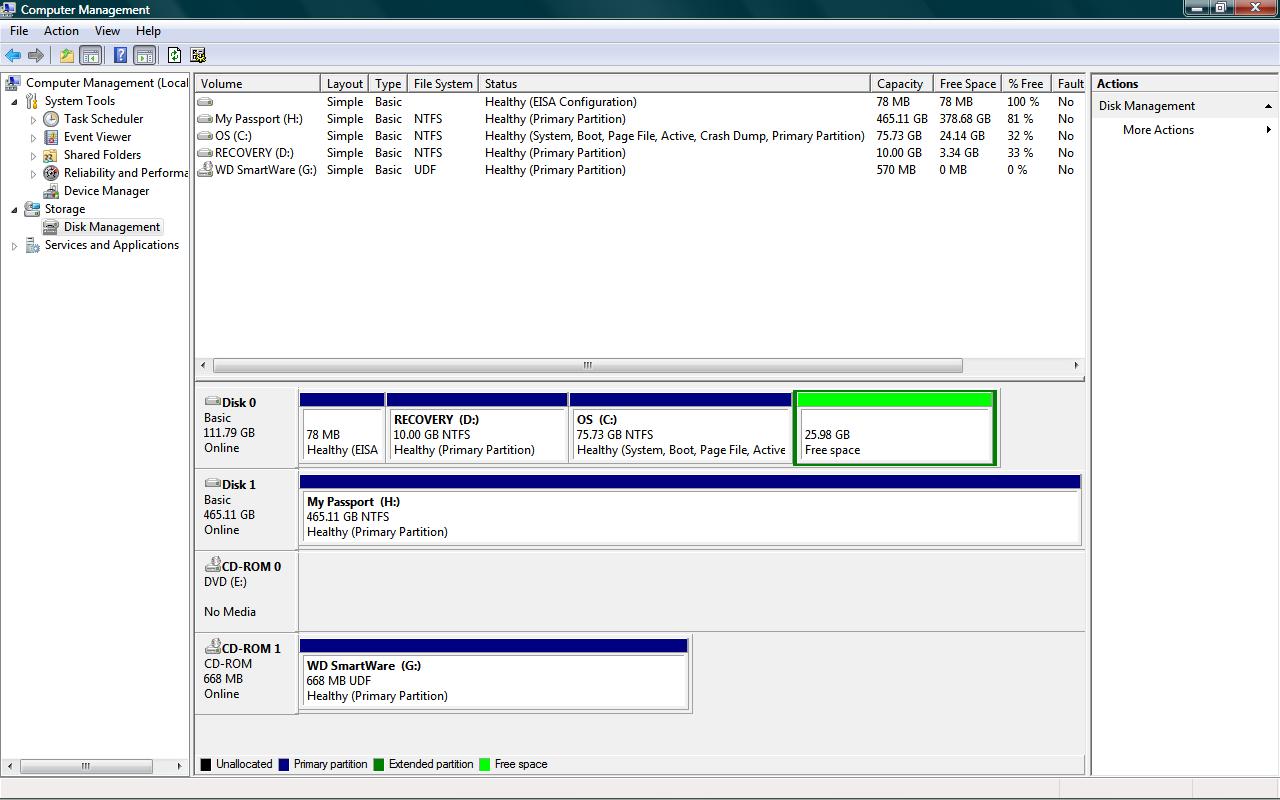
Task: Expand the Shared Folders node
Action: pyautogui.click(x=33, y=155)
